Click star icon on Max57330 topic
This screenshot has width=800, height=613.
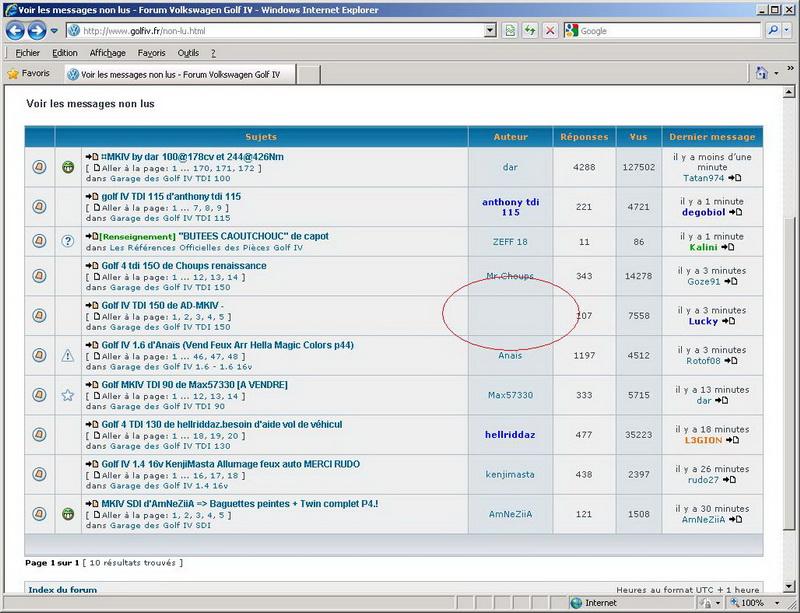[68, 395]
